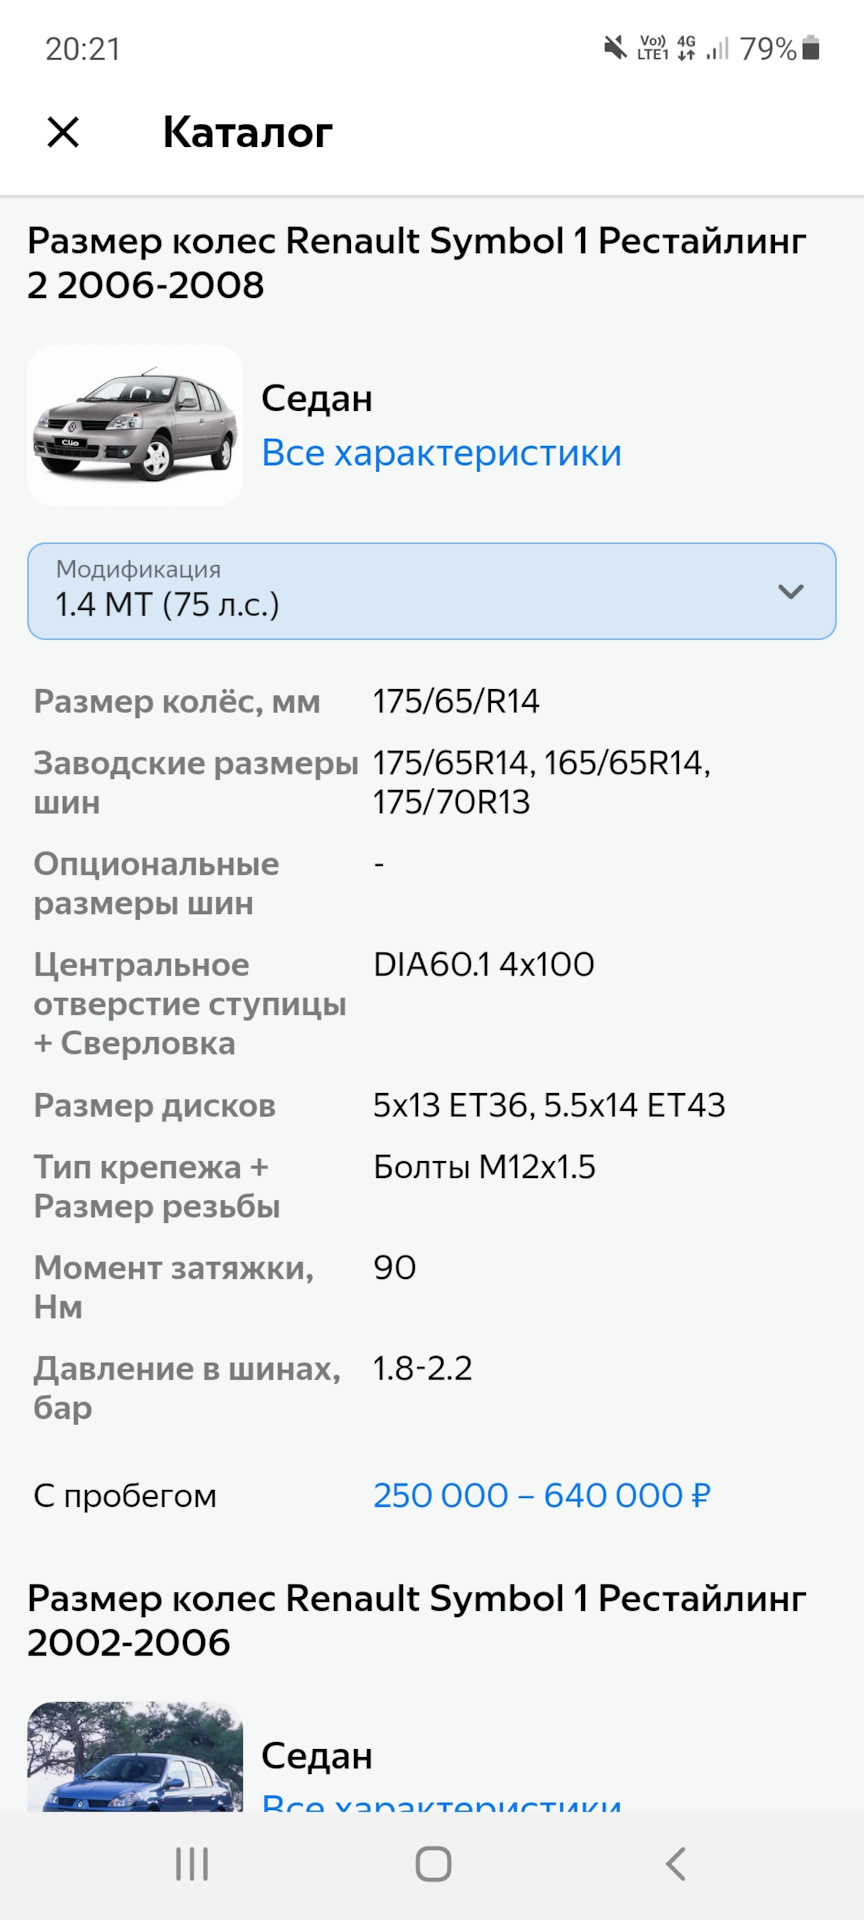Open the Модификация 1.4 MT dropdown
Screen dimensions: 864x1920
(432, 591)
